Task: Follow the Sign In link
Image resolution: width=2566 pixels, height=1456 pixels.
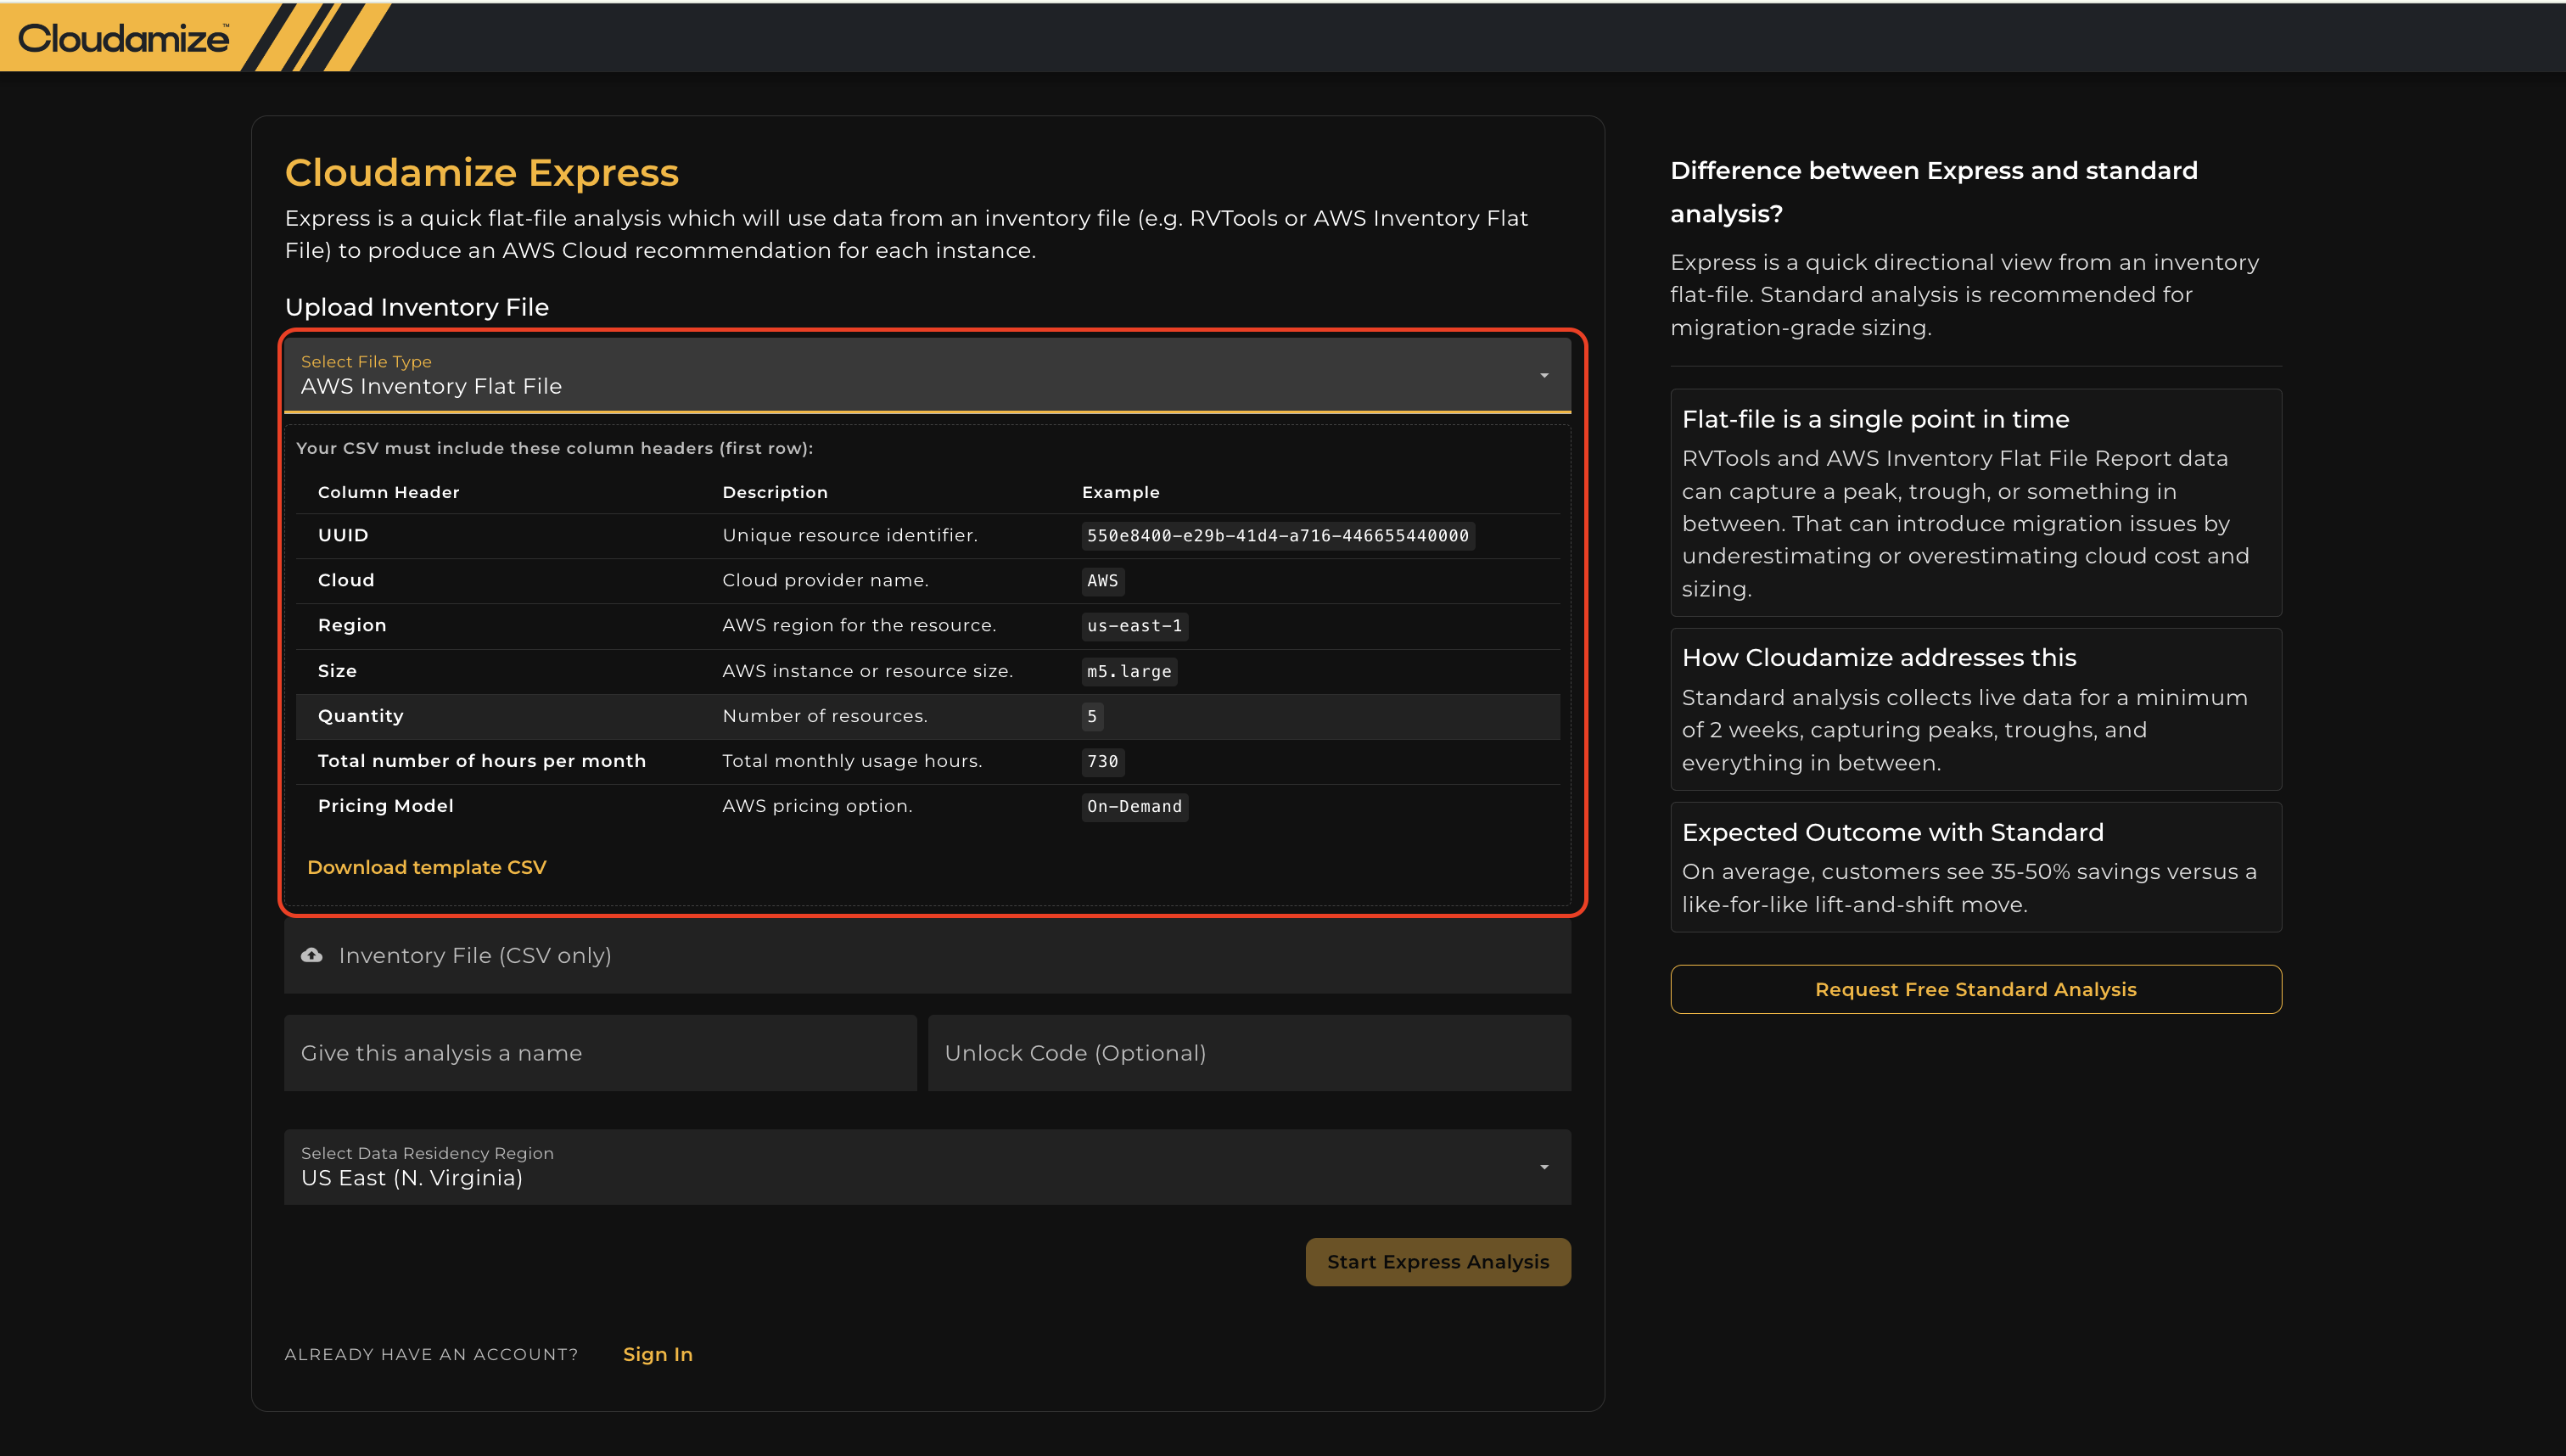Action: [658, 1354]
